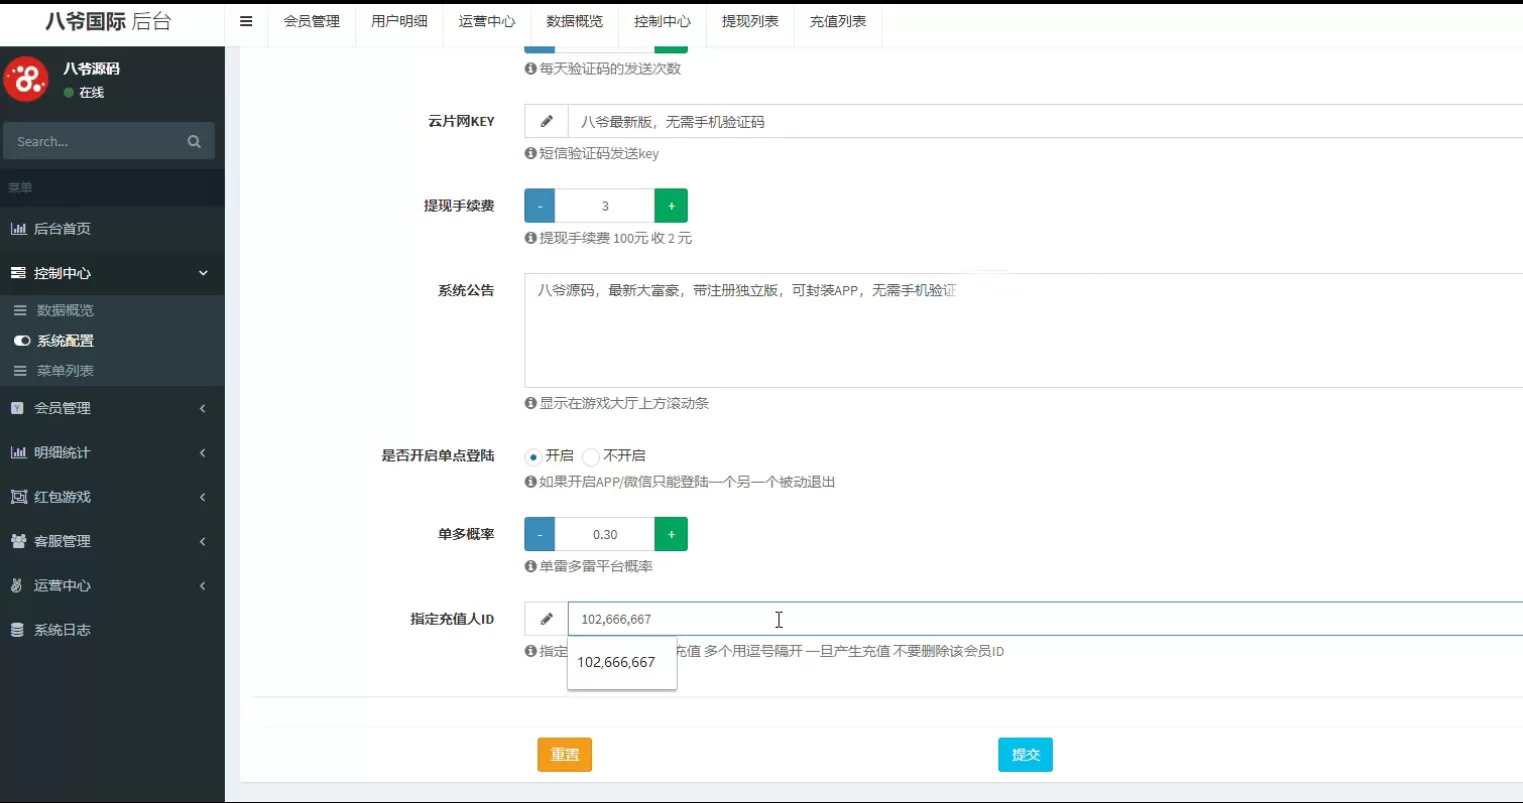The width and height of the screenshot is (1523, 803).
Task: Click the chart icon next to 后台首页
Action: click(x=21, y=228)
